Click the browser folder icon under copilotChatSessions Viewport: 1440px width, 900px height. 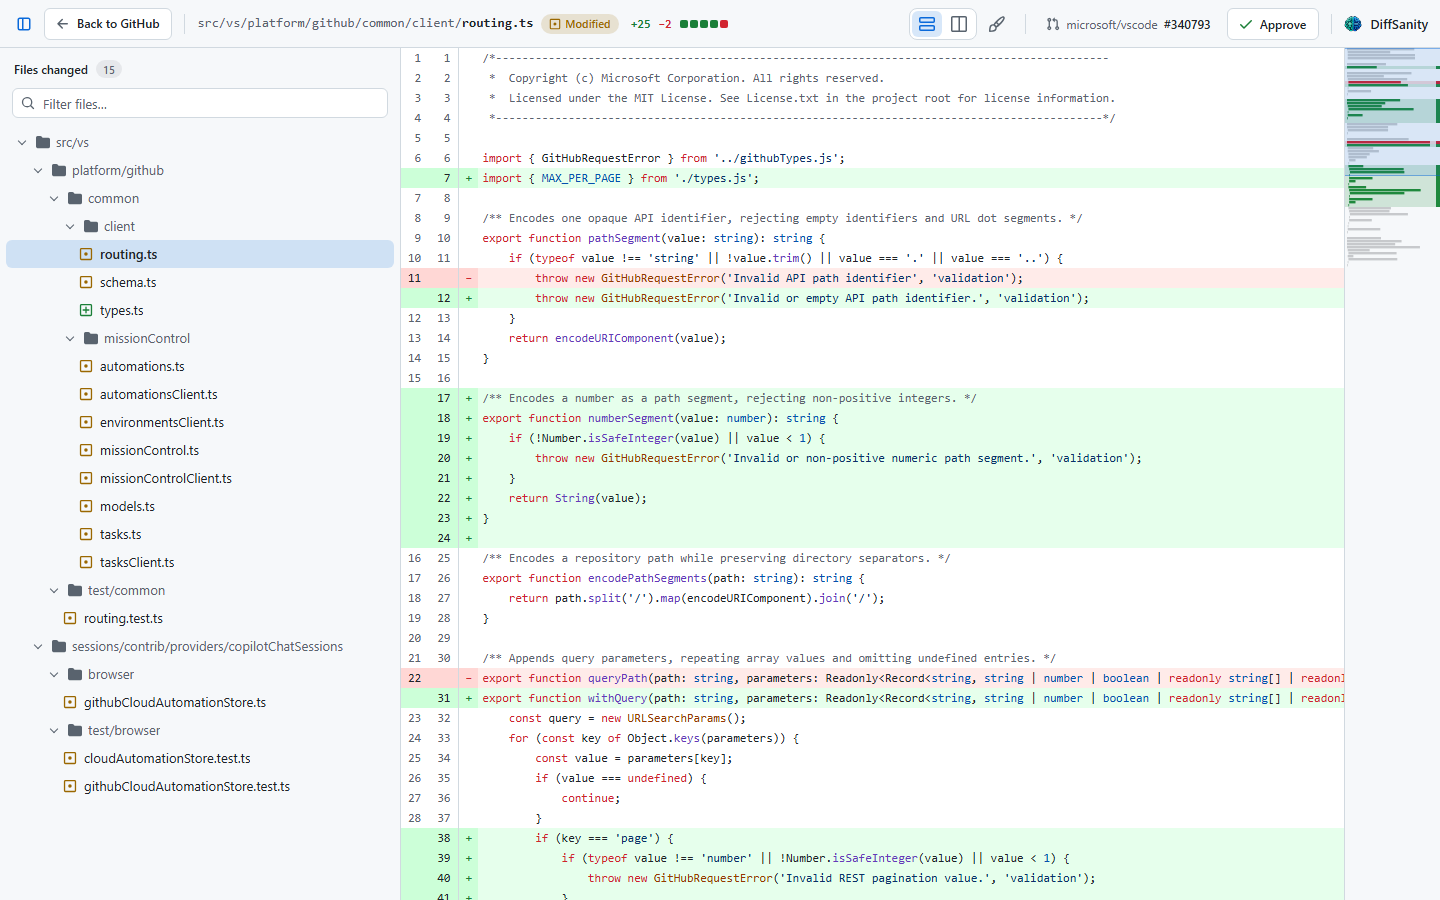(x=75, y=675)
